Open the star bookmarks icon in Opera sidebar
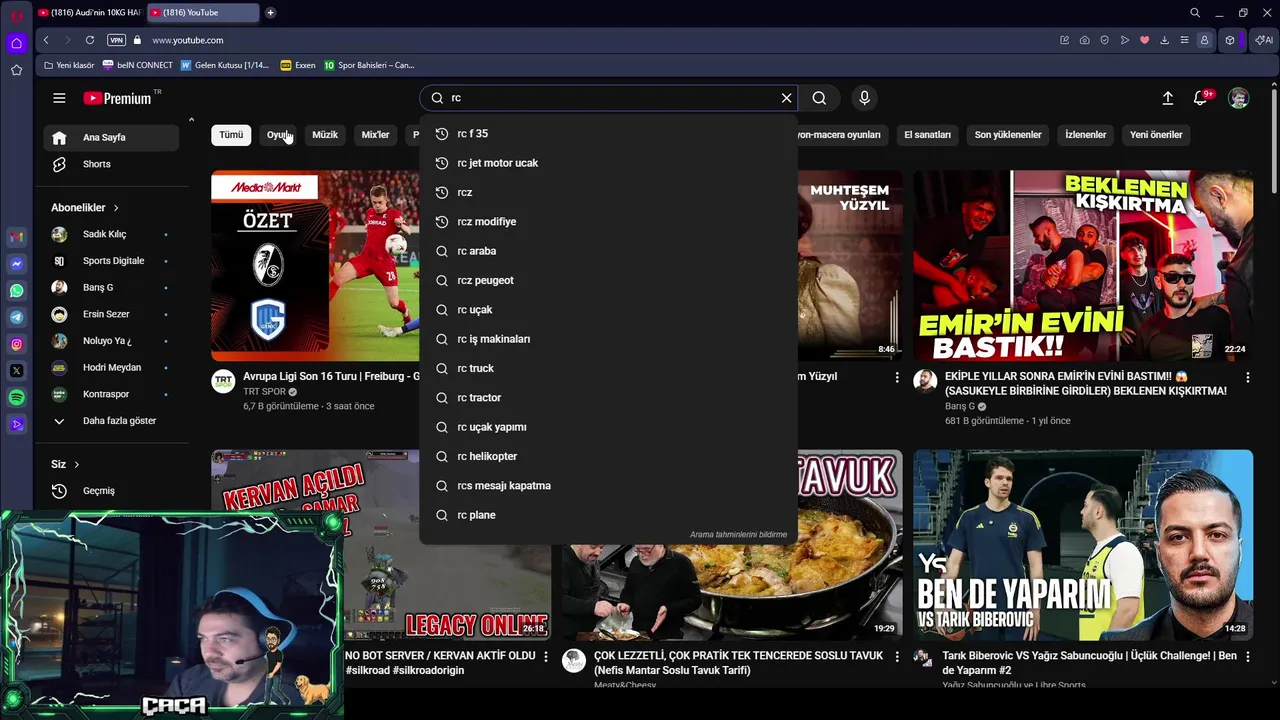1280x720 pixels. coord(16,70)
